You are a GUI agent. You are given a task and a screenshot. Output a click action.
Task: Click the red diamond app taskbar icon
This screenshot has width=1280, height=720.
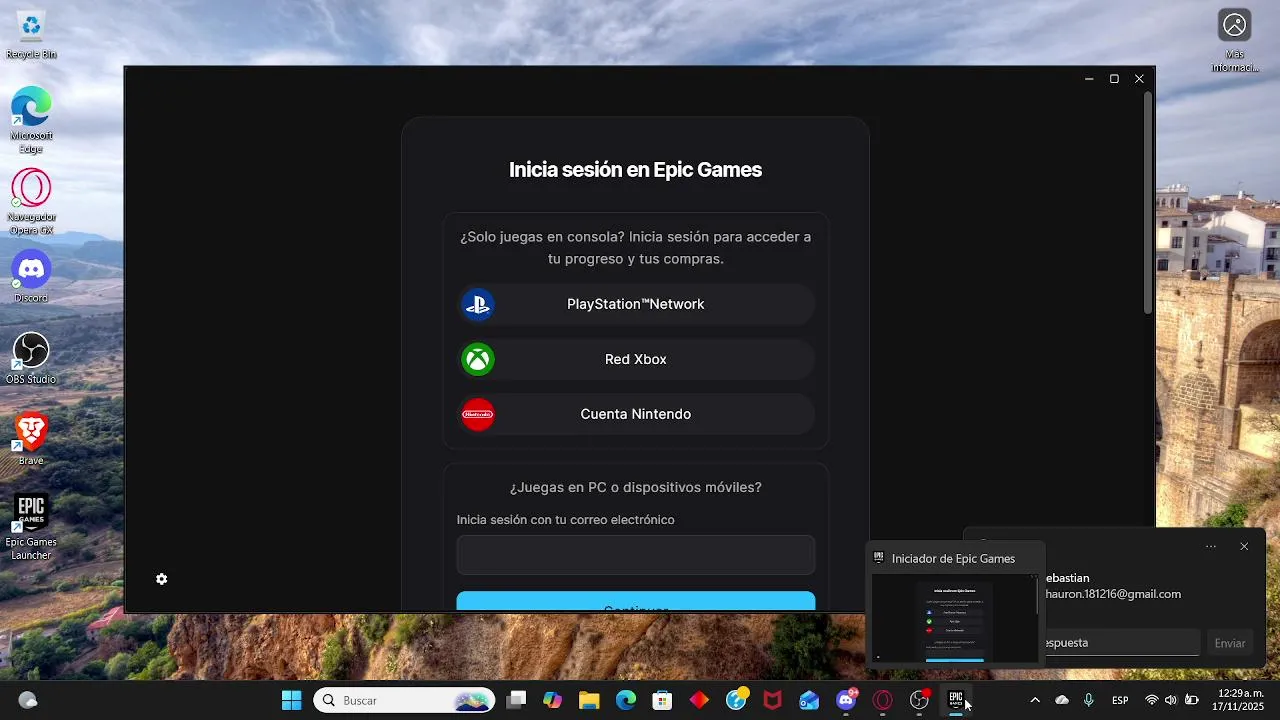(x=699, y=700)
